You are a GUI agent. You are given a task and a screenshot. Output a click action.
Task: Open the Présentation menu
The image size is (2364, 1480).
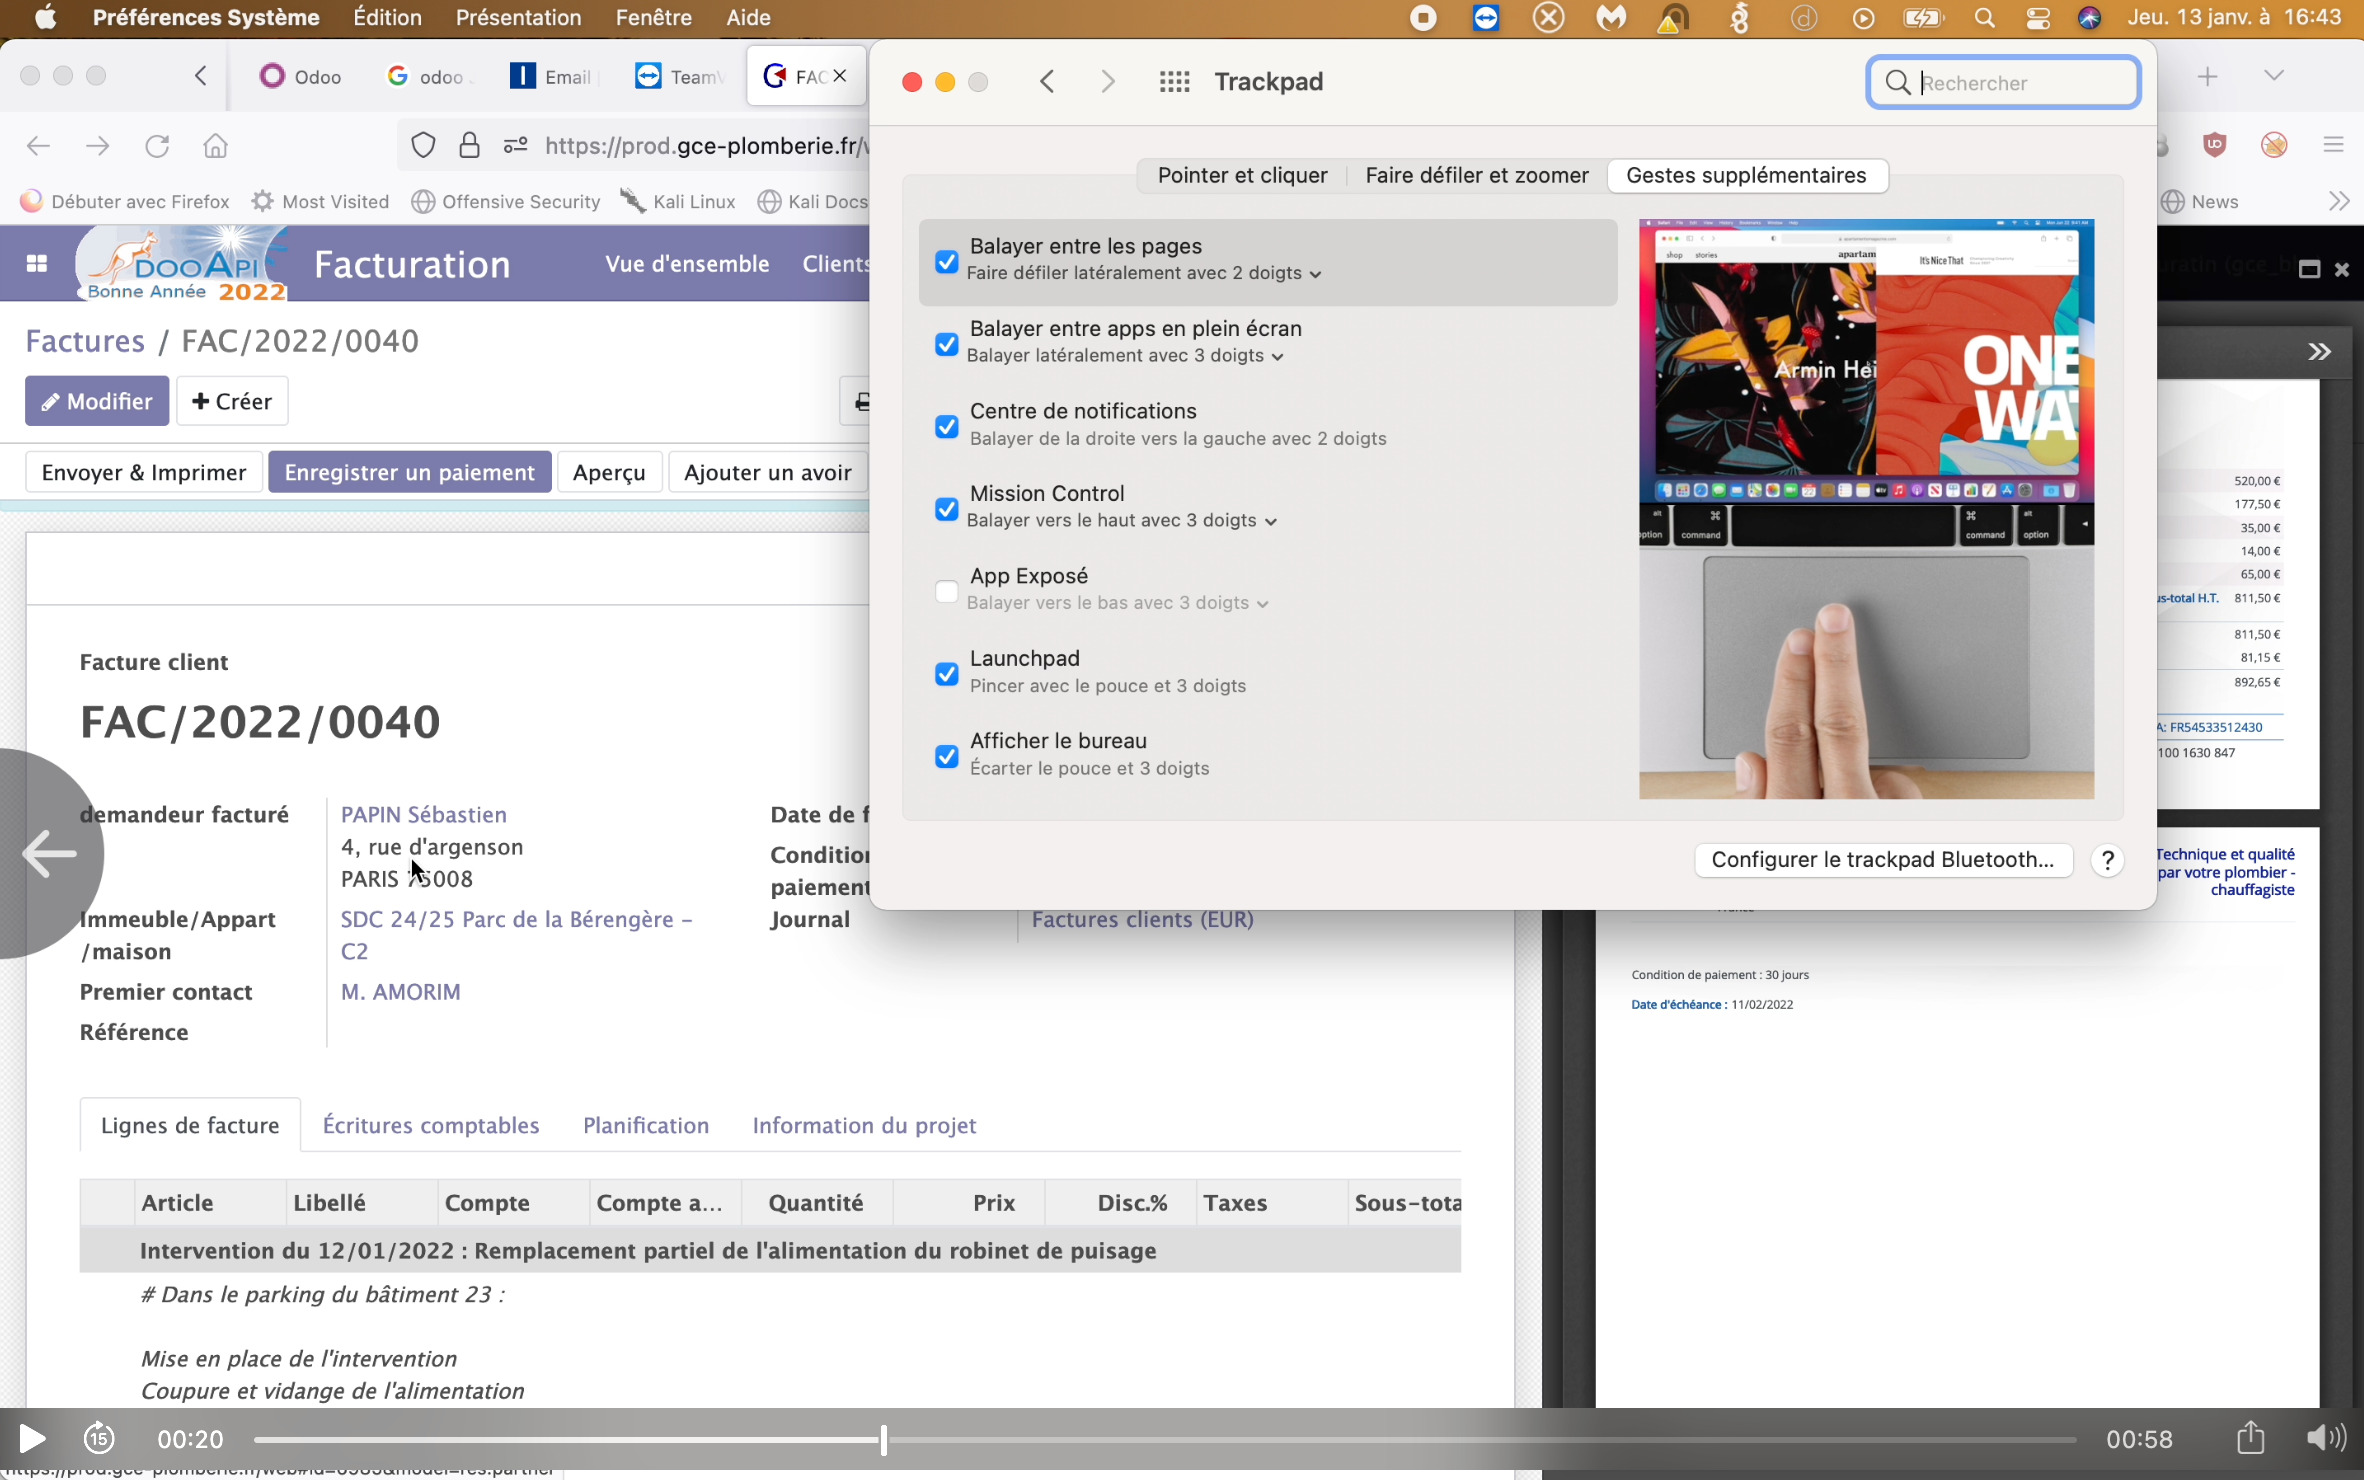518,17
